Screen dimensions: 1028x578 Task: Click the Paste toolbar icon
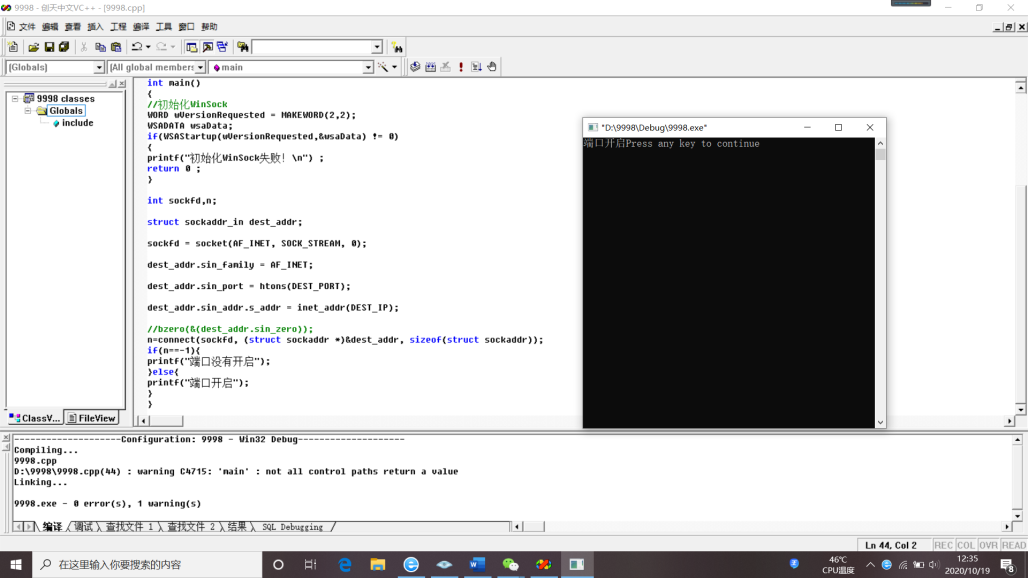[x=116, y=47]
